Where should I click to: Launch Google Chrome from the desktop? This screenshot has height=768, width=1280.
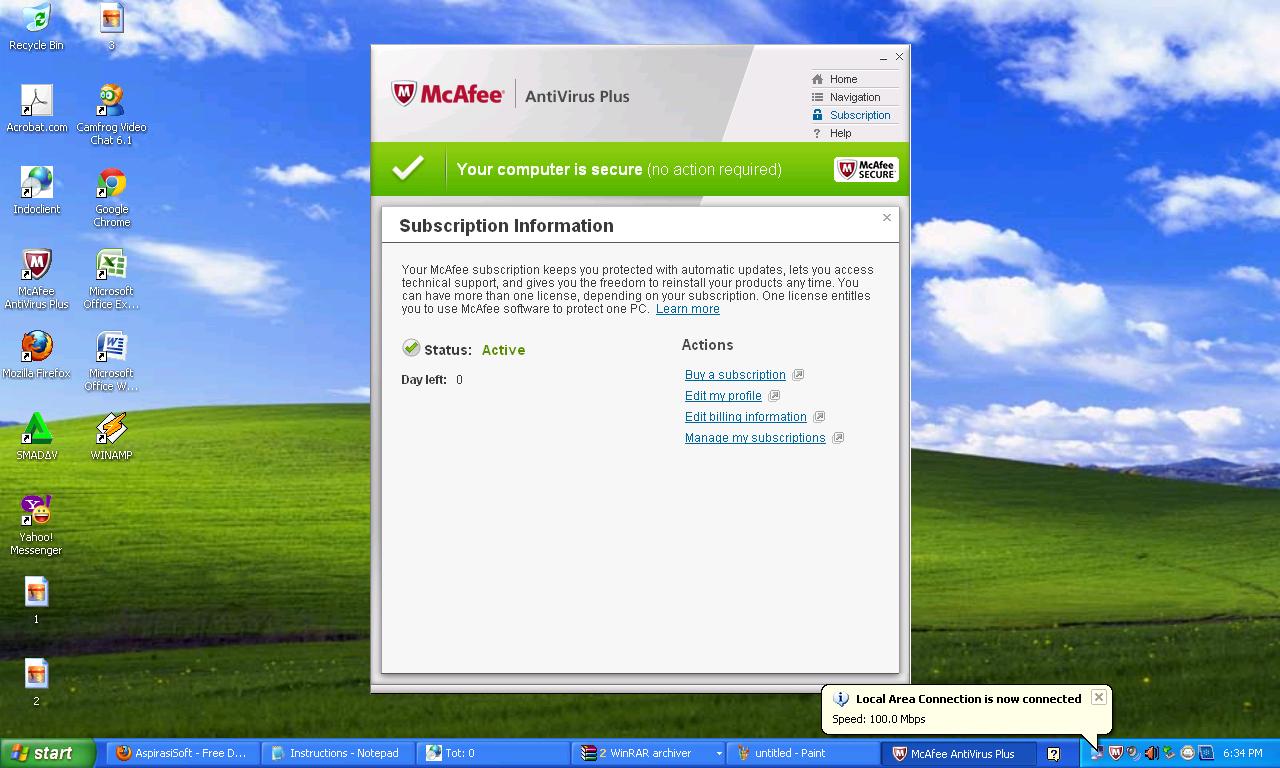(x=112, y=196)
